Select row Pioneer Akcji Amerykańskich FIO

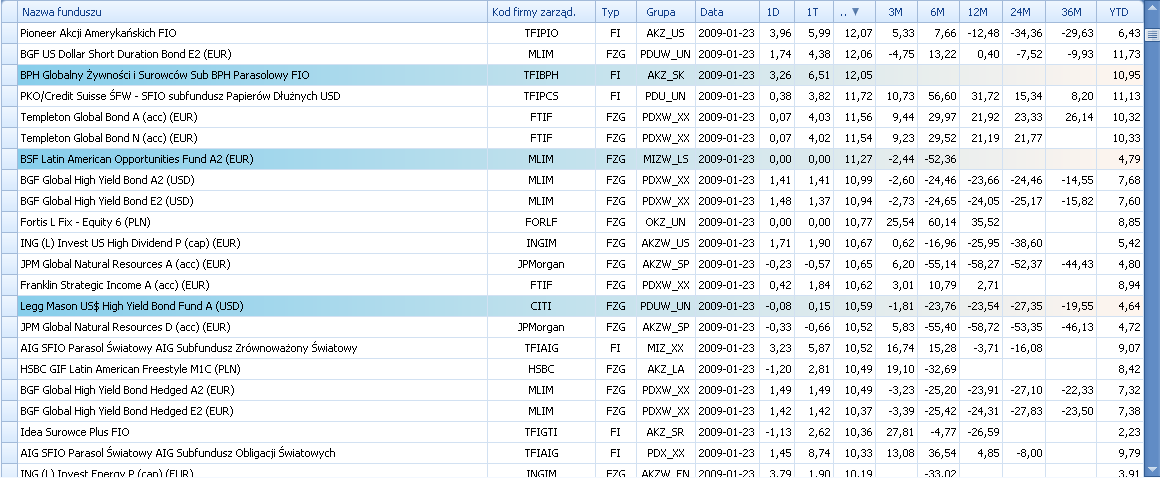(581, 33)
